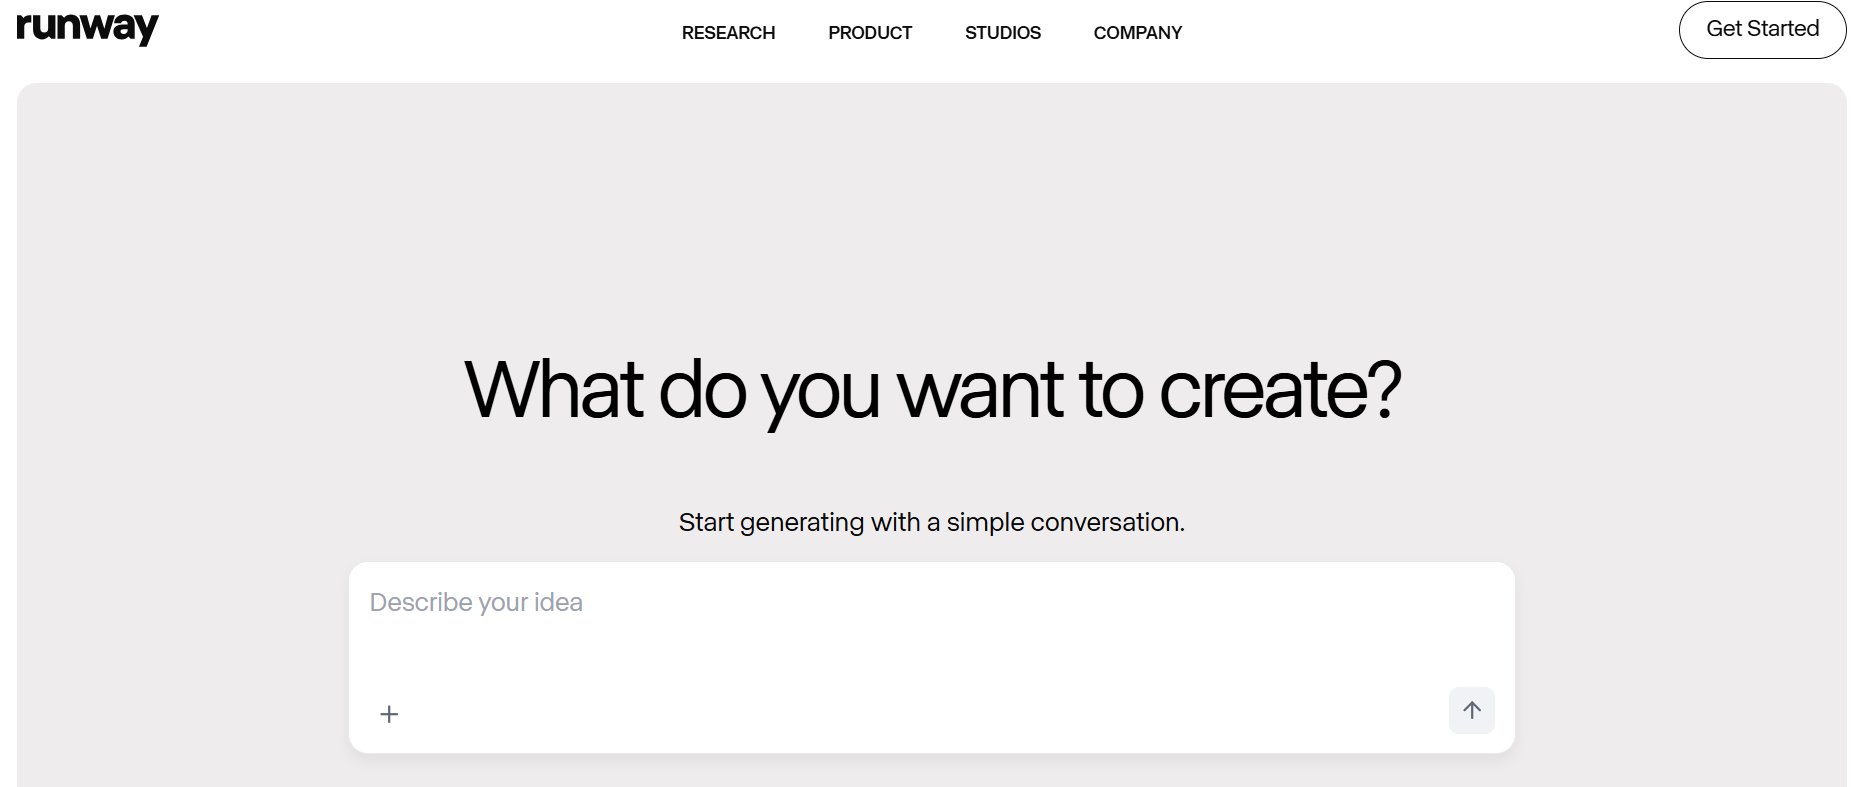
Task: Open the plus attachment icon in prompt box
Action: (x=389, y=714)
